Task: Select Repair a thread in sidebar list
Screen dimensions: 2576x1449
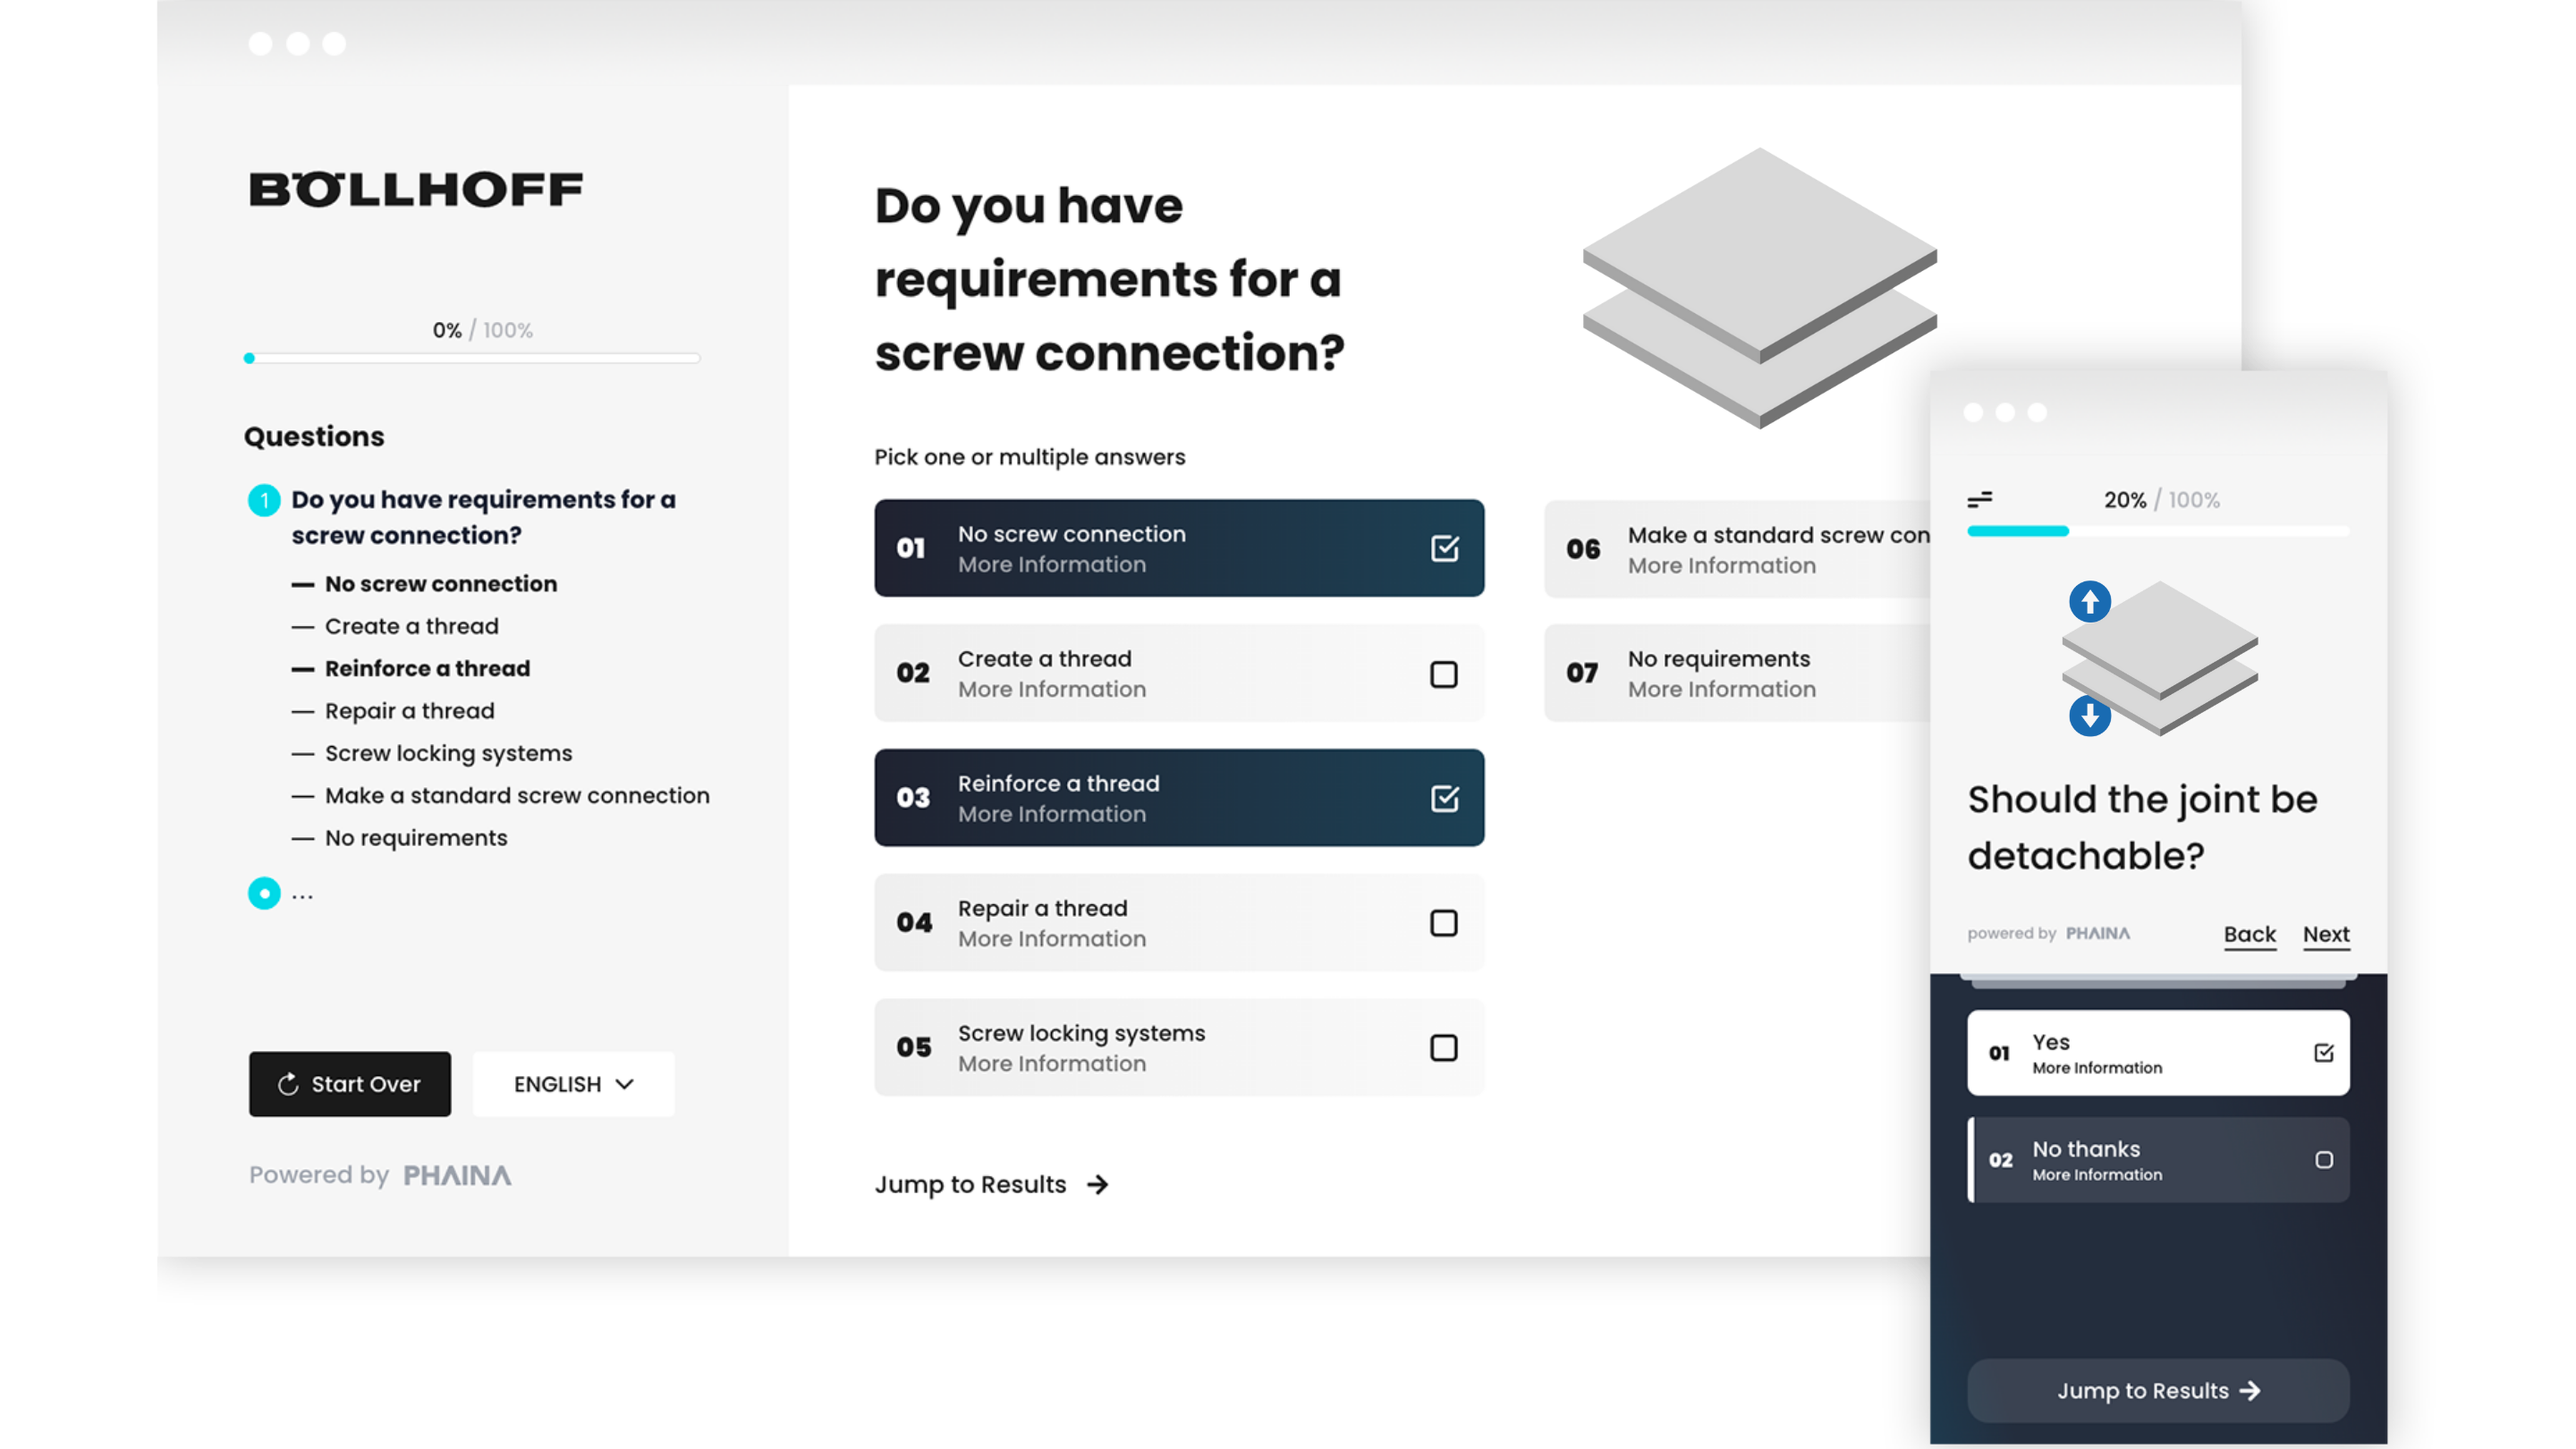Action: point(409,711)
